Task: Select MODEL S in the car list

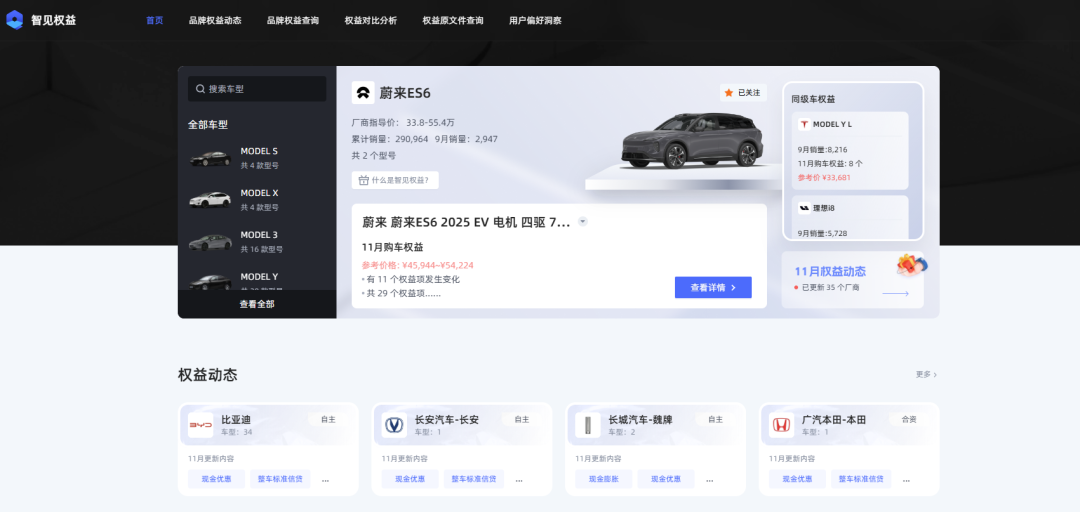Action: click(257, 158)
